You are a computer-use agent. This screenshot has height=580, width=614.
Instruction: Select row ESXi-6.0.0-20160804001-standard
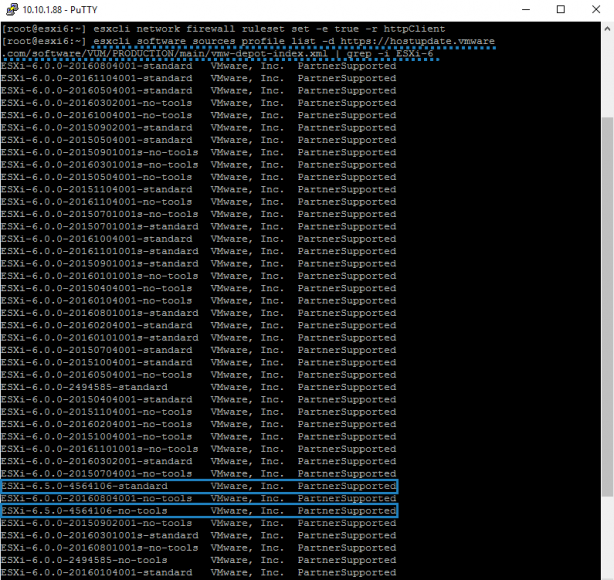click(x=199, y=66)
